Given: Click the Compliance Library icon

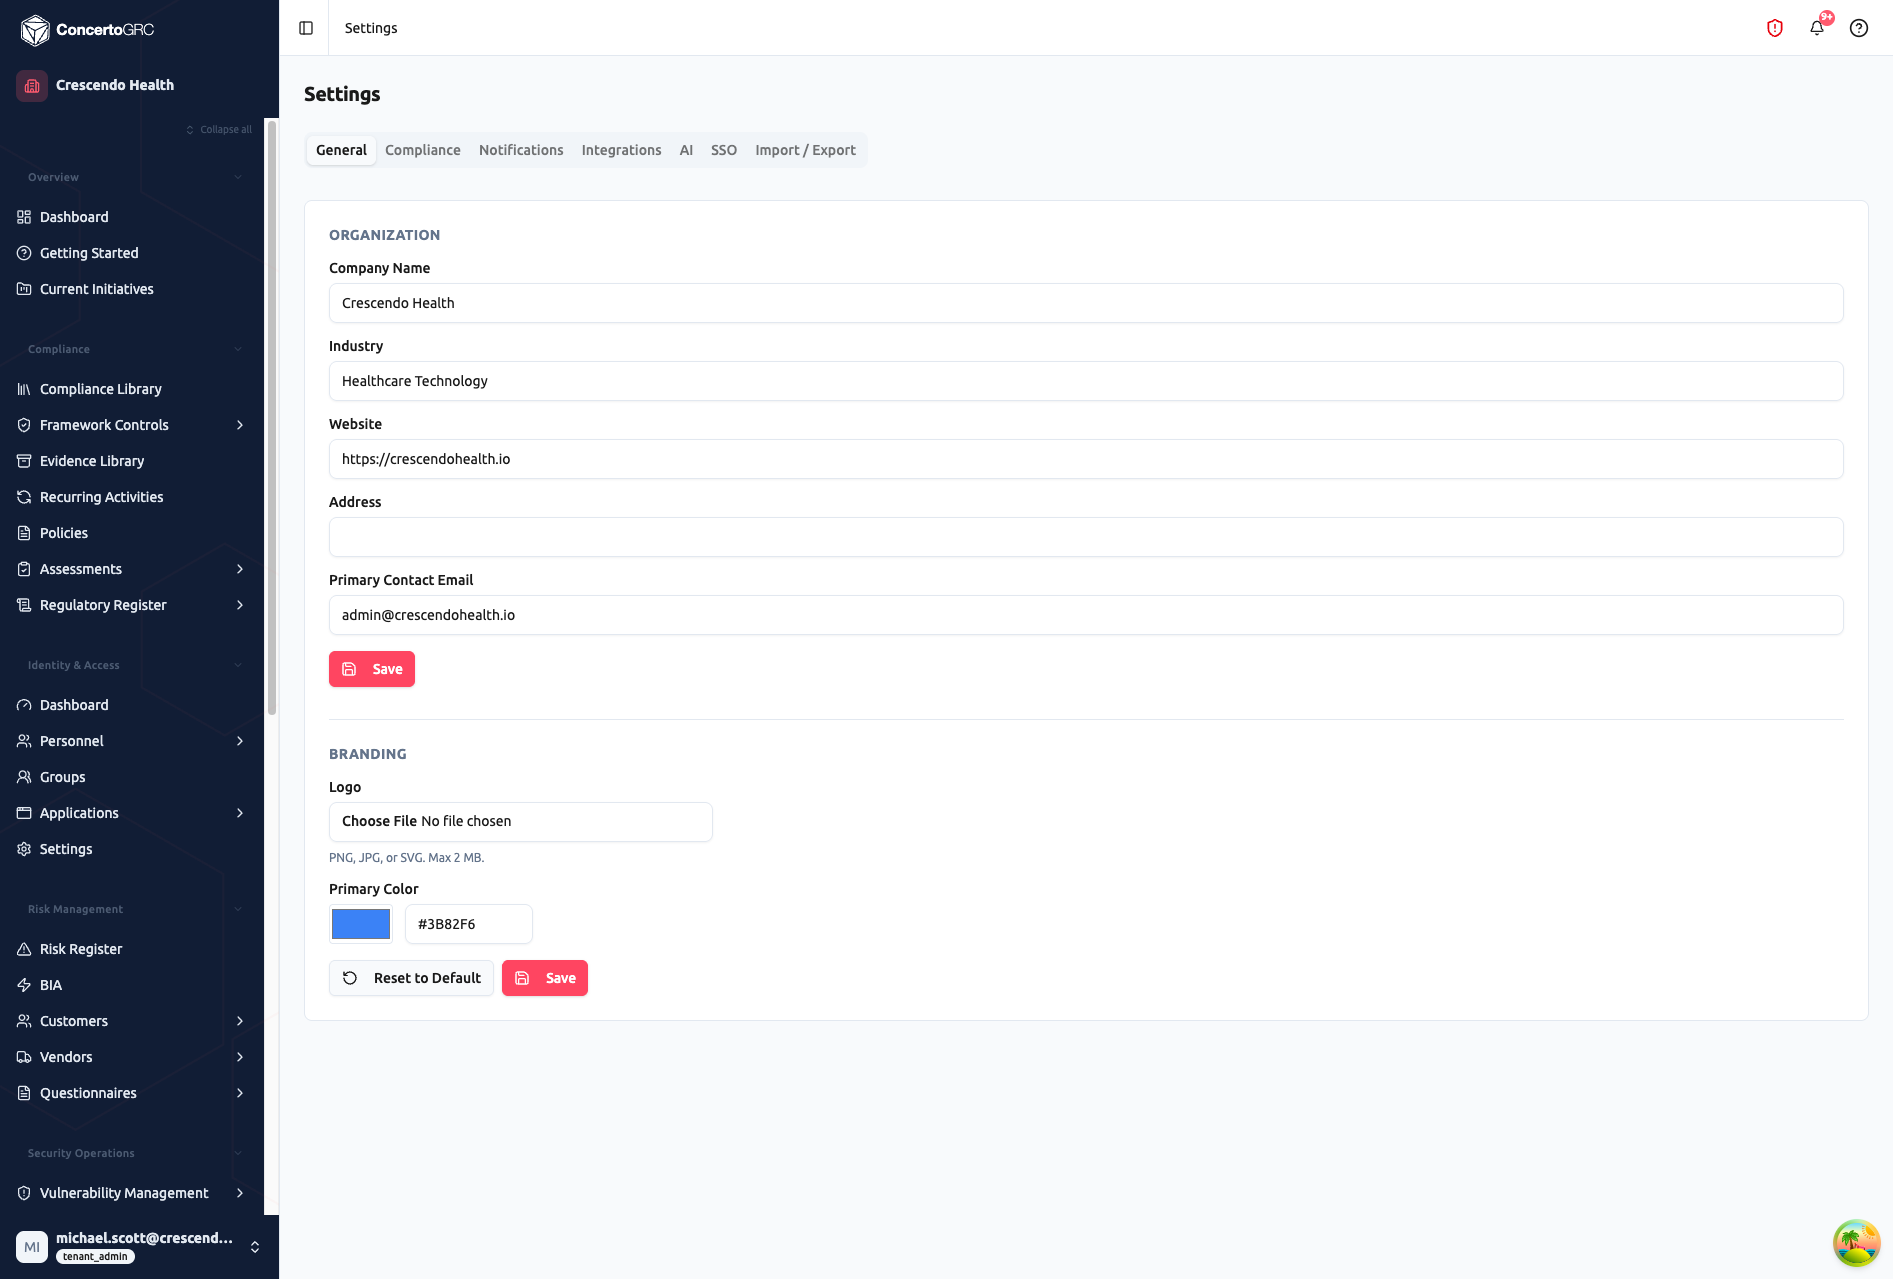Looking at the screenshot, I should 24,389.
